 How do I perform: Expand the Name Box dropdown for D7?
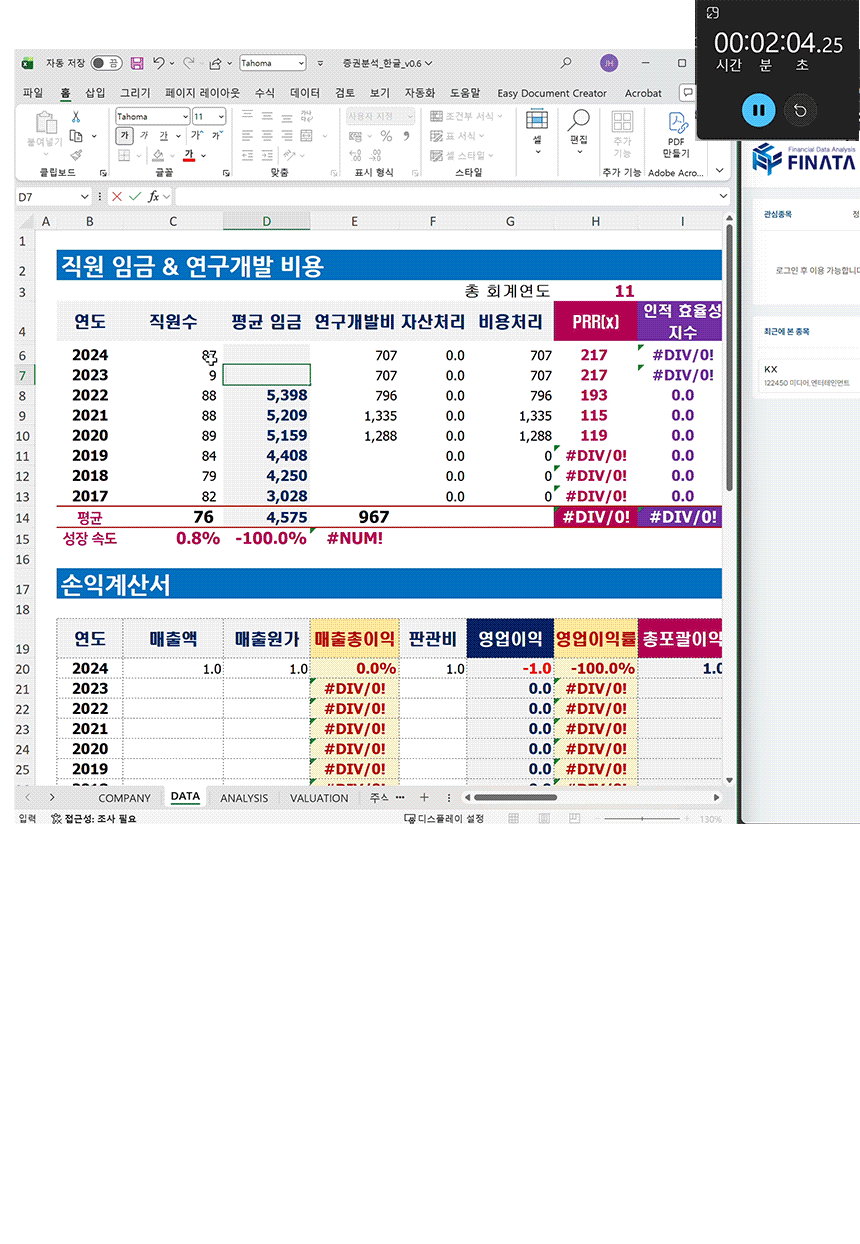83,197
